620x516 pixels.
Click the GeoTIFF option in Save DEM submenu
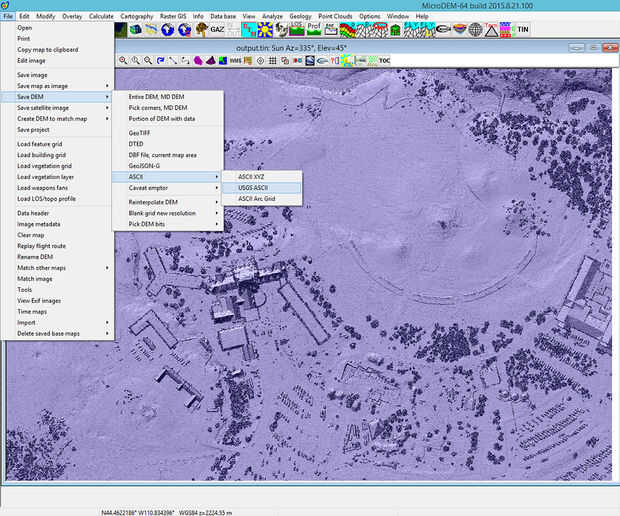(142, 132)
